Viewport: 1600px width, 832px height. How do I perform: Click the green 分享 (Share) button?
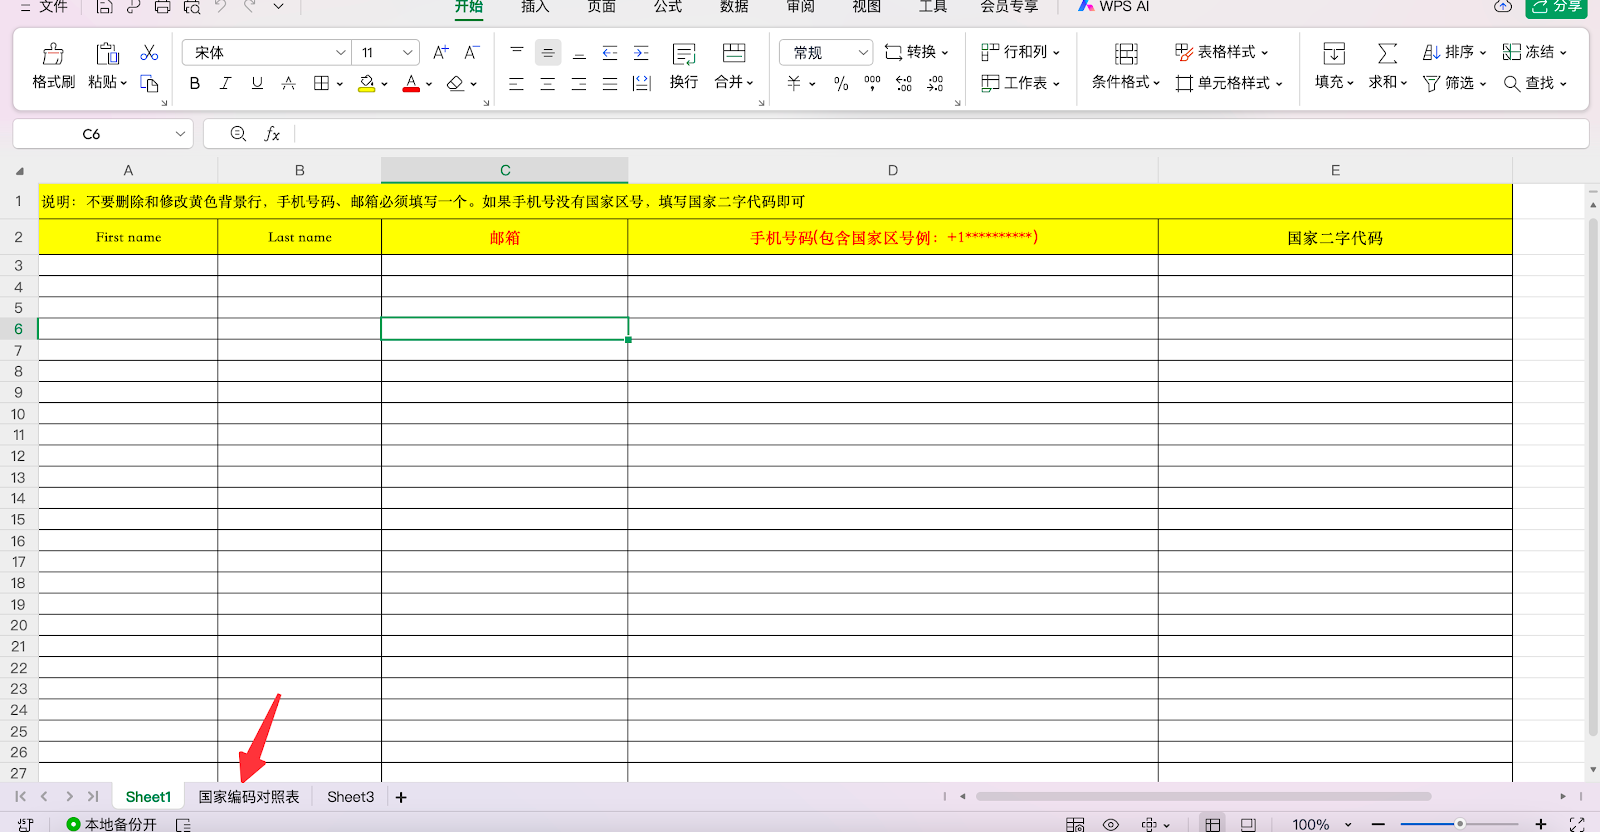[1556, 7]
